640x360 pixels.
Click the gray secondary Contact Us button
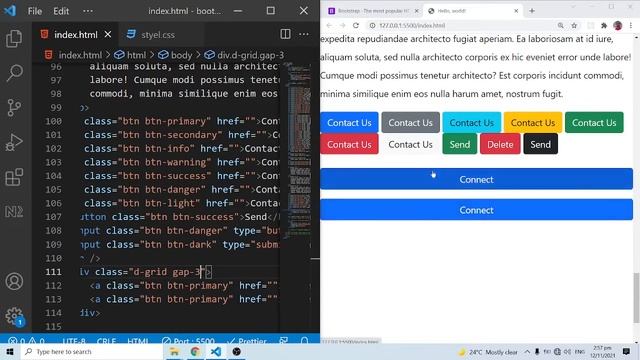pos(410,122)
